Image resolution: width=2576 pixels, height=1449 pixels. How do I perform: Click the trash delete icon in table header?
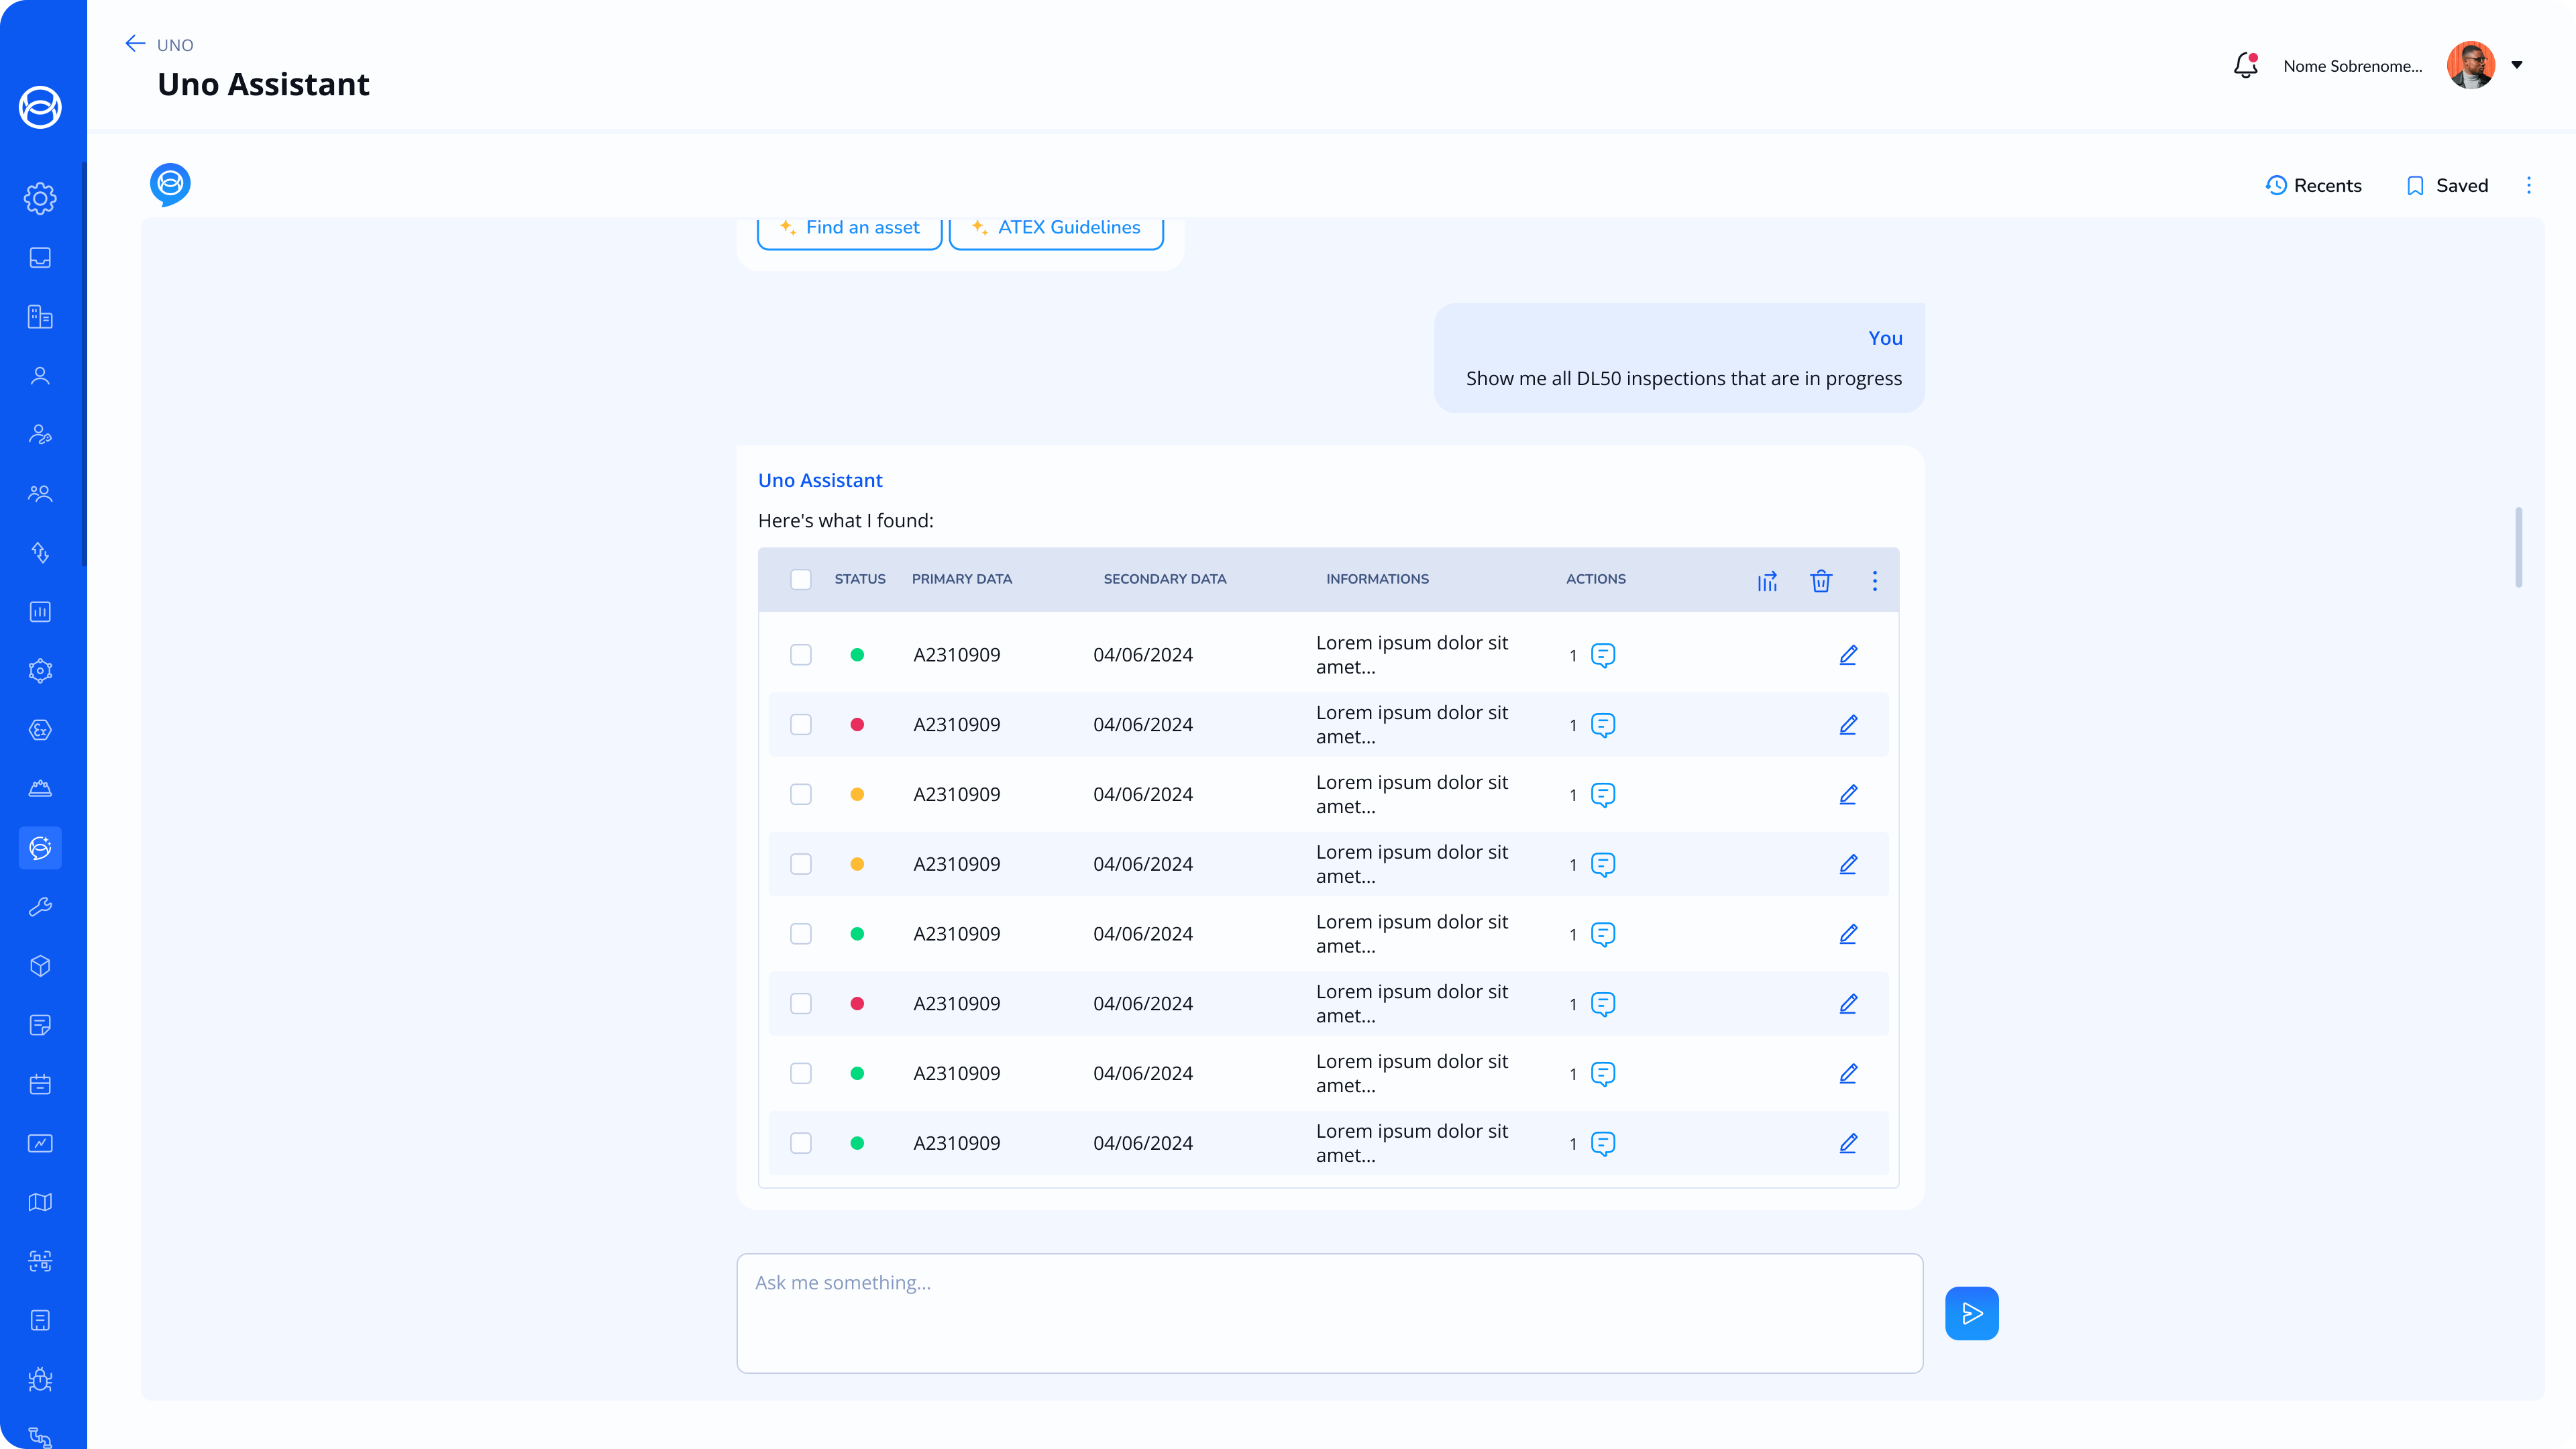click(x=1821, y=581)
